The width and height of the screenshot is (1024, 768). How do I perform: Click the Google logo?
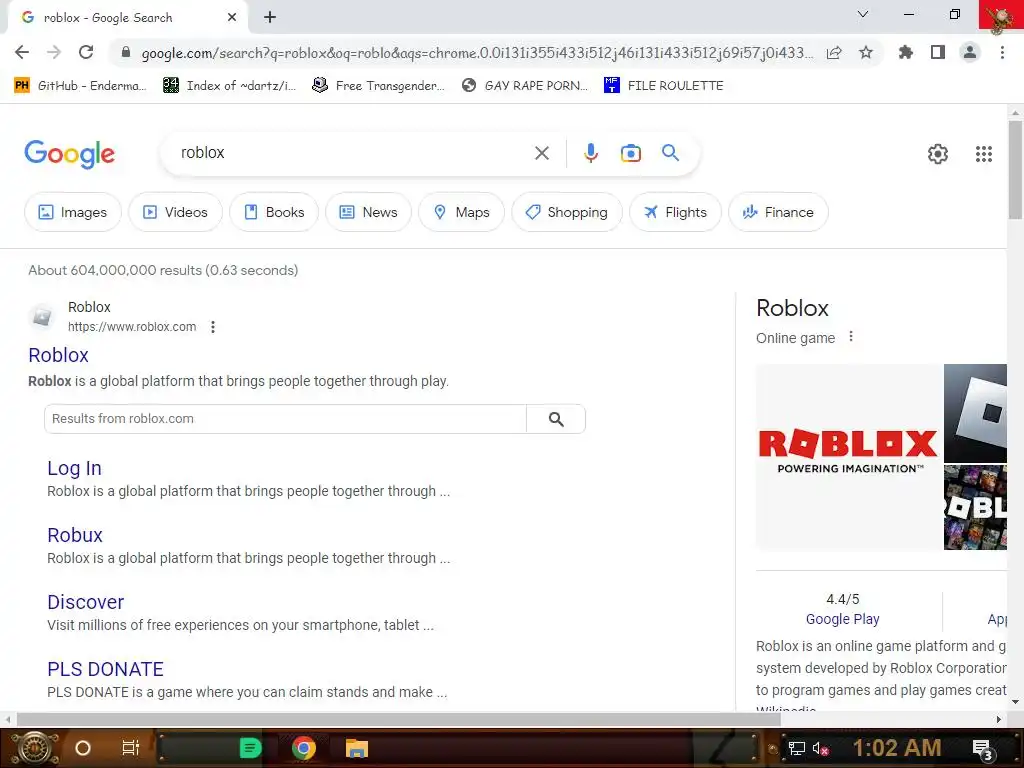(x=69, y=155)
